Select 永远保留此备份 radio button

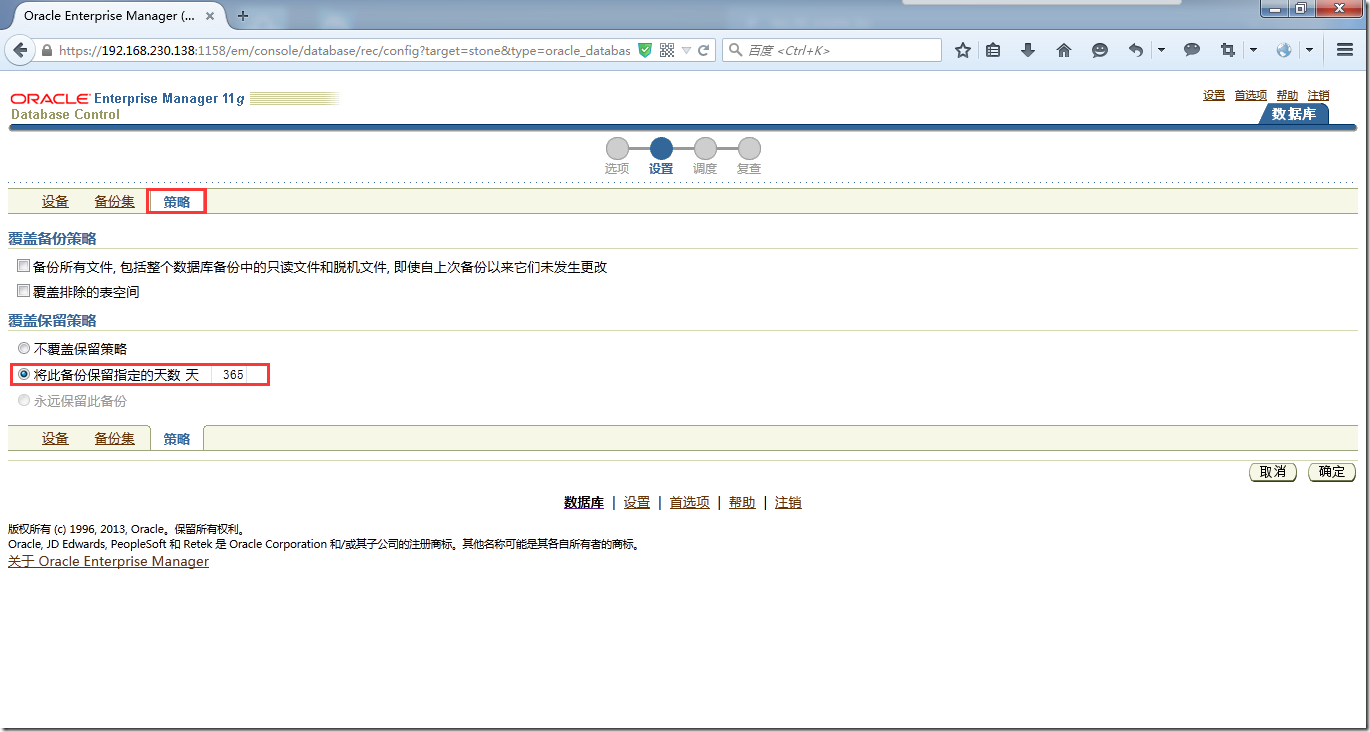24,401
